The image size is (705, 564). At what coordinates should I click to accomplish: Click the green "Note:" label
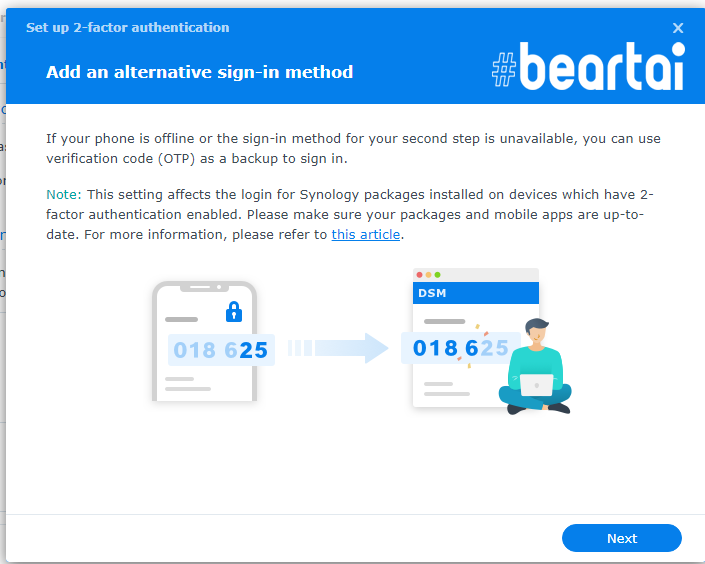[64, 194]
